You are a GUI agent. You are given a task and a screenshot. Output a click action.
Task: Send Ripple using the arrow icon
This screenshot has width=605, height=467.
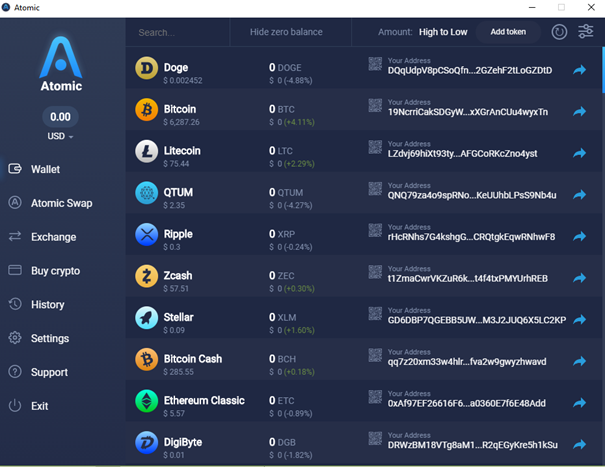tap(580, 237)
